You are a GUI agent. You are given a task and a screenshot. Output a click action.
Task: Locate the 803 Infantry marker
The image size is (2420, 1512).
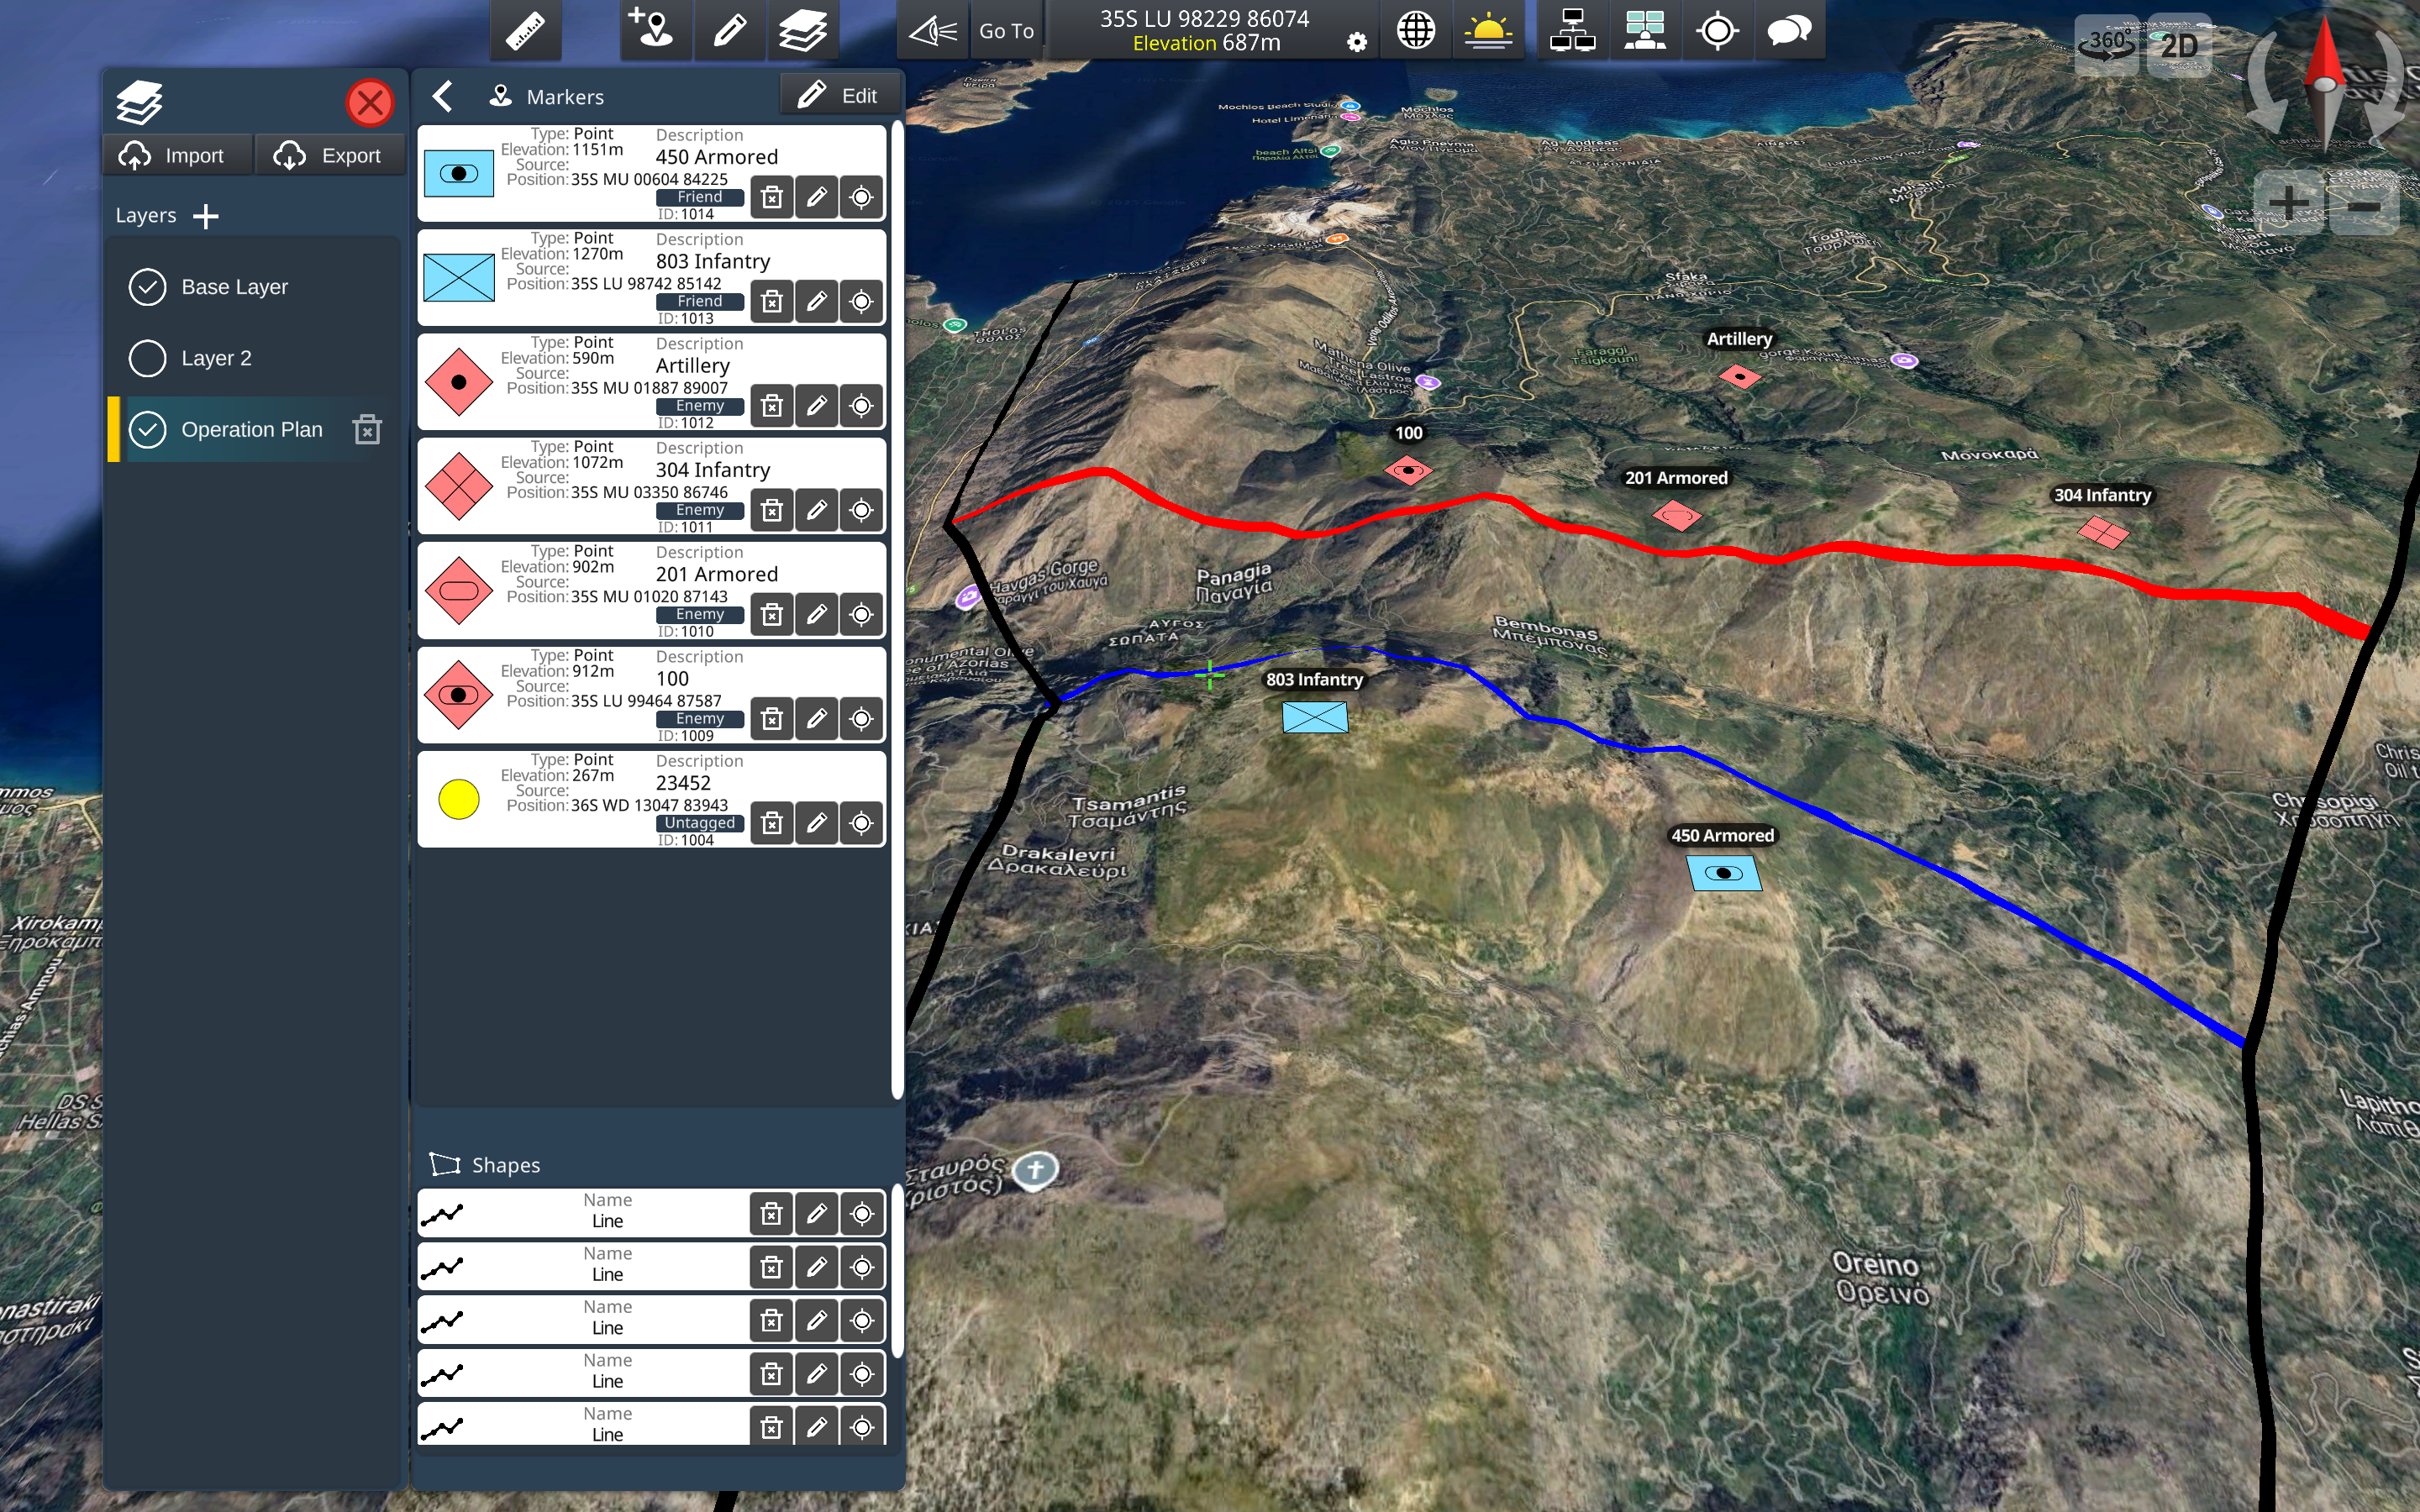[x=861, y=302]
